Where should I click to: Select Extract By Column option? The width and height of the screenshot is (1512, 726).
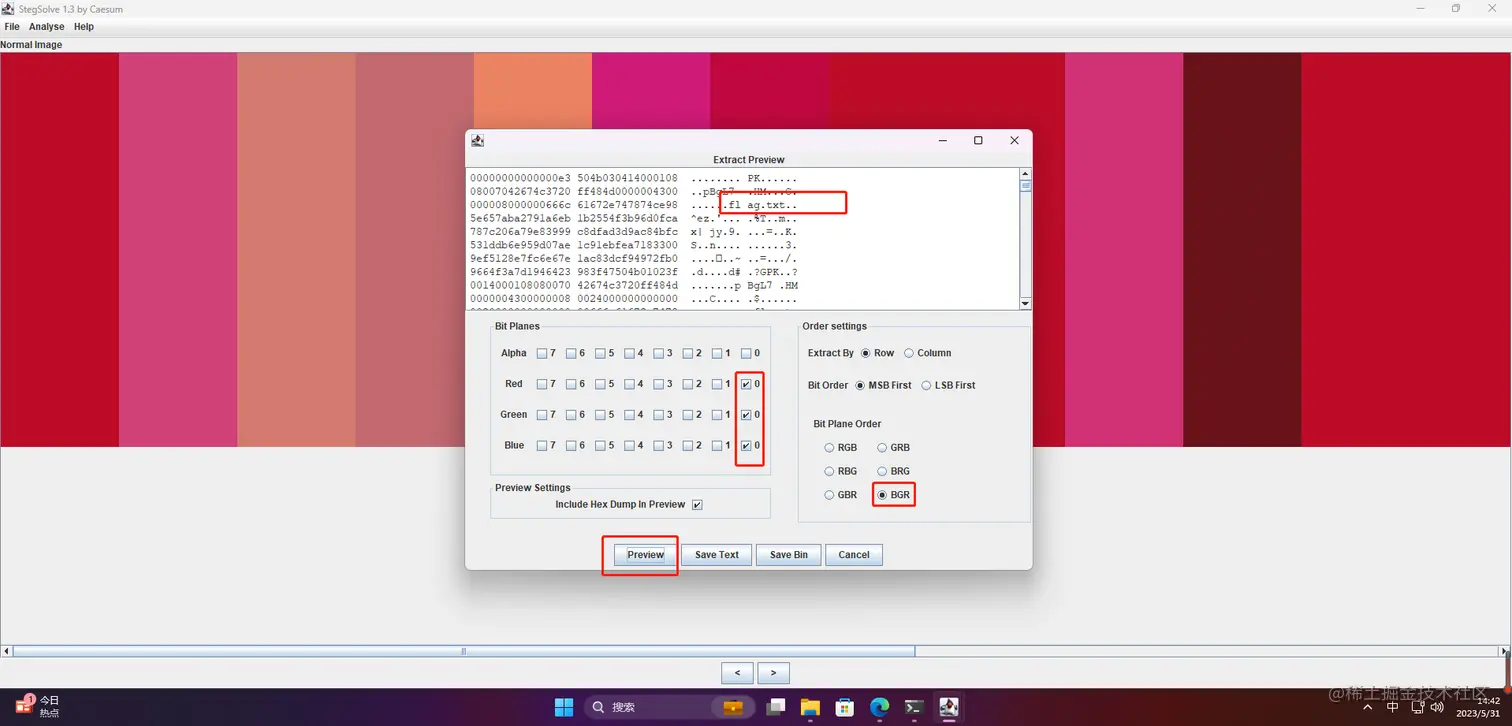(x=927, y=353)
